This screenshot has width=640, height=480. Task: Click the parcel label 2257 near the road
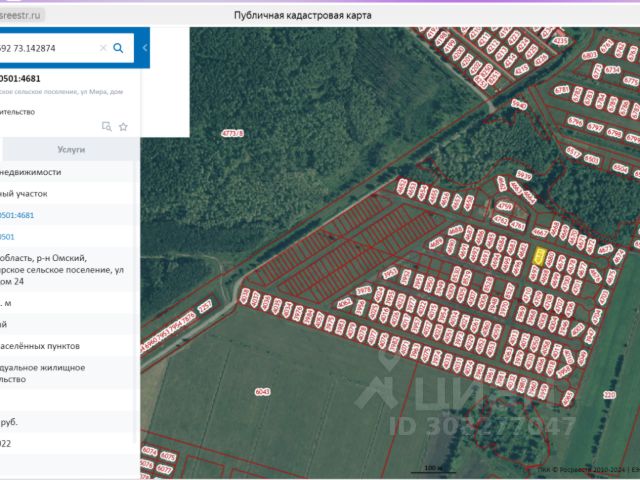(205, 307)
